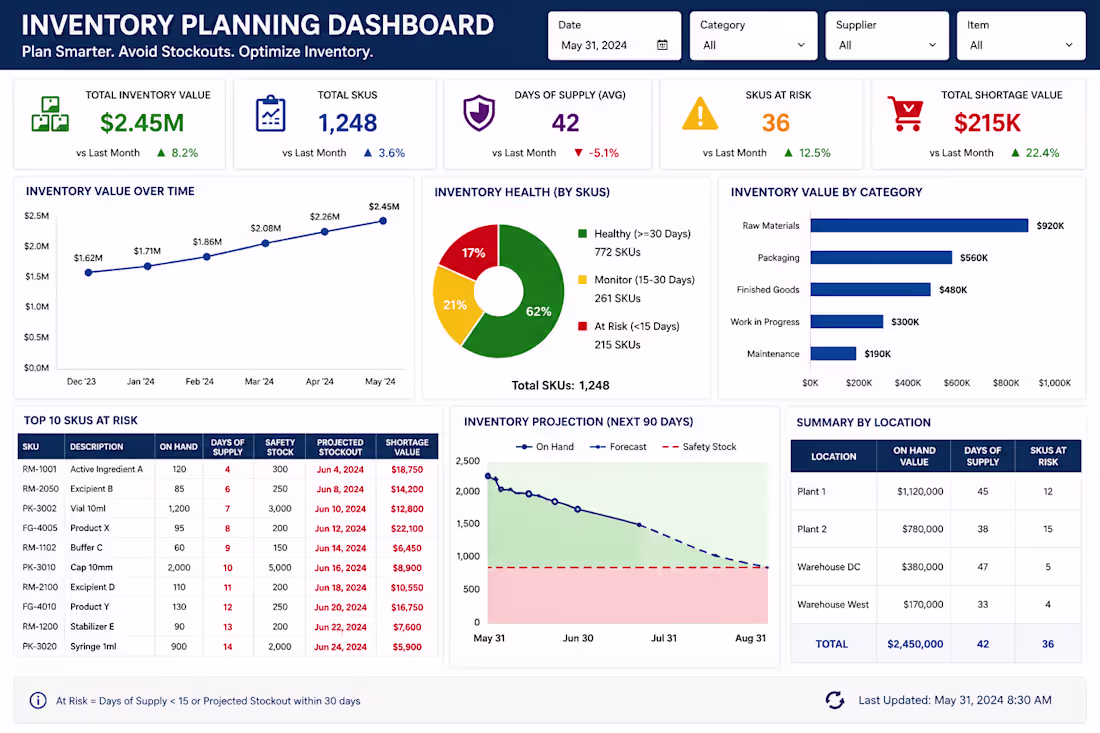
Task: Click the Forecast legend marker
Action: click(x=598, y=447)
